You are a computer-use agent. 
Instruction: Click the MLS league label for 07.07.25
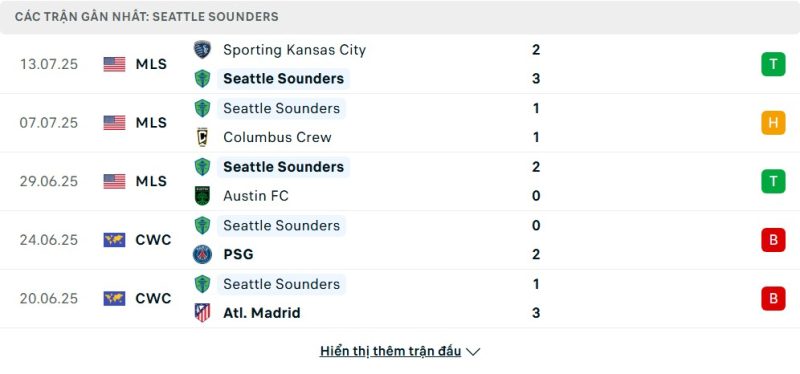coord(152,123)
